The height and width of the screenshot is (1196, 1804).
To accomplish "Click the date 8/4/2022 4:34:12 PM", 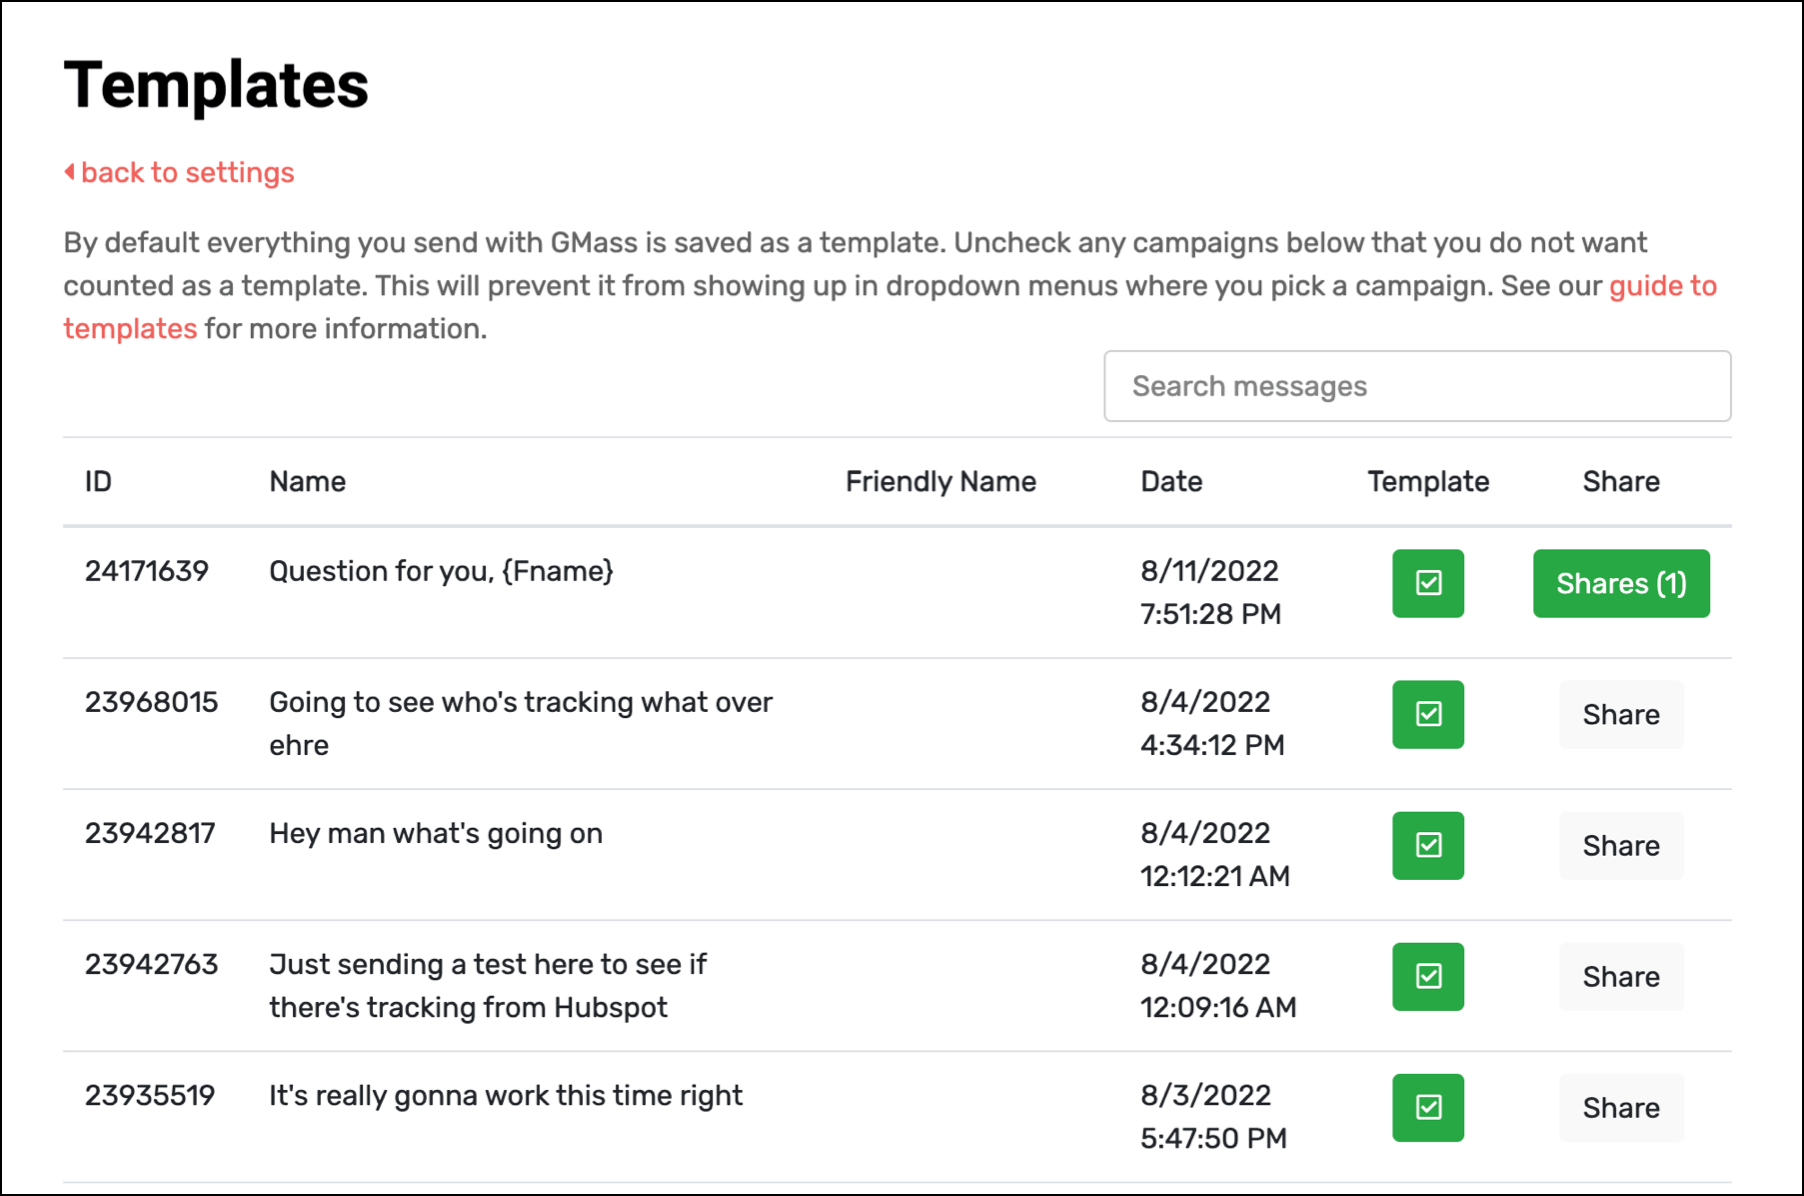I will pyautogui.click(x=1212, y=723).
